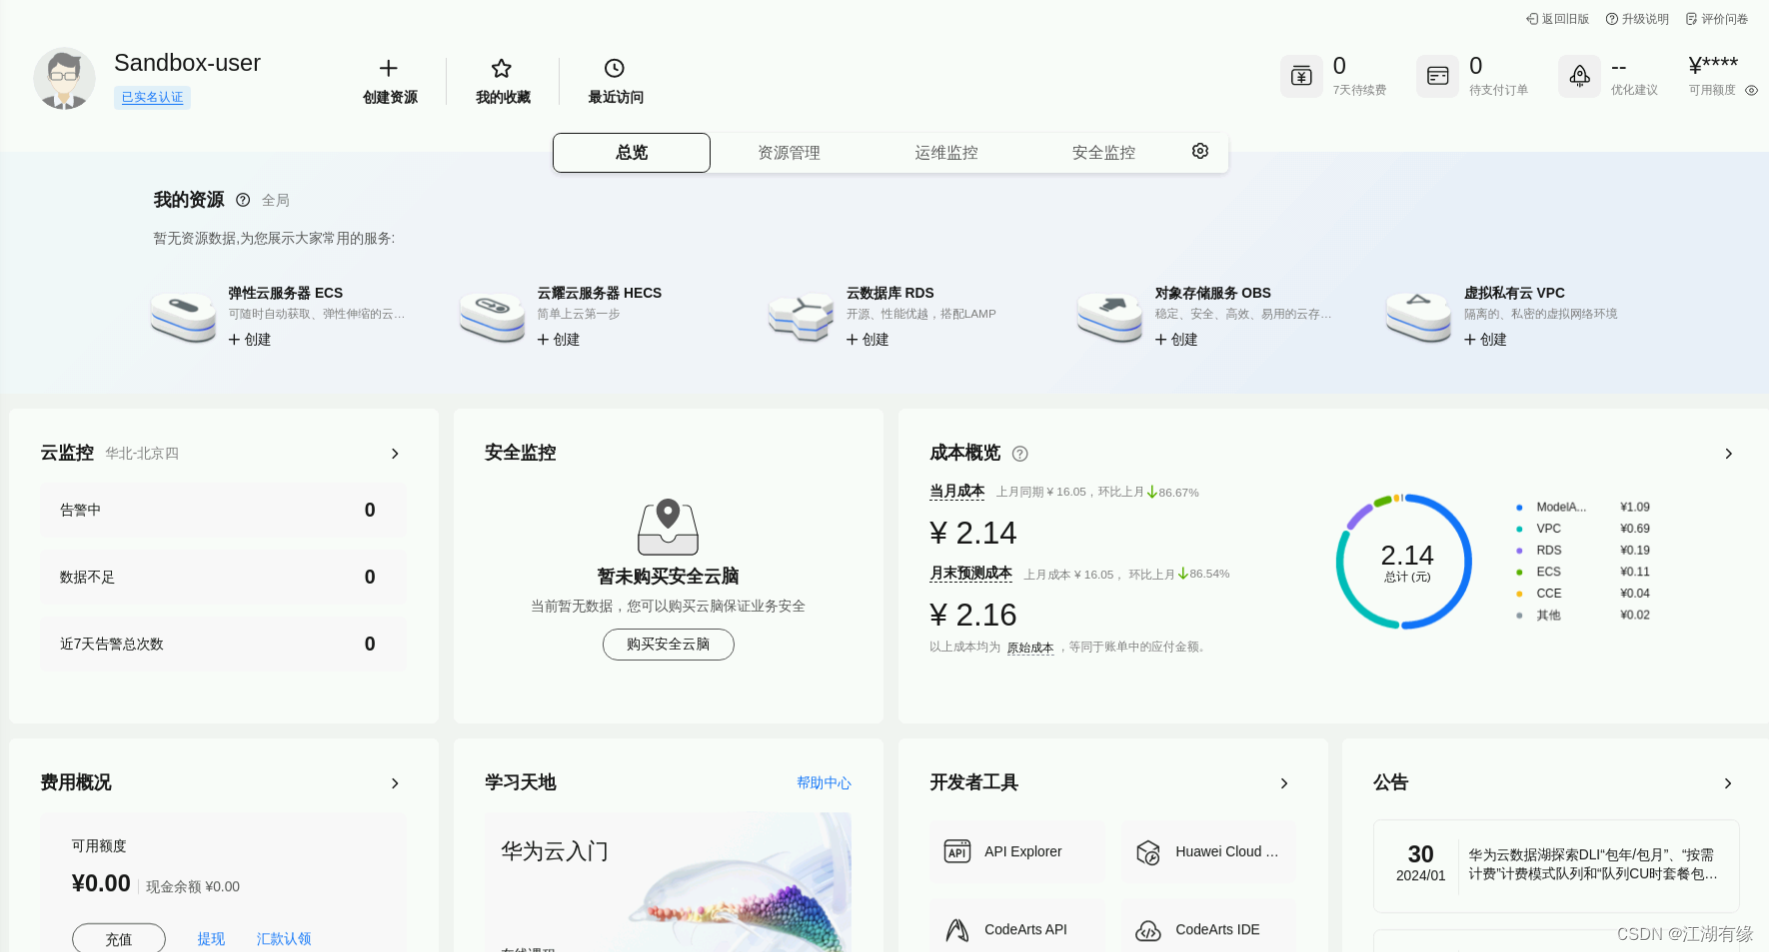Click the user avatar picture
This screenshot has width=1769, height=952.
(64, 78)
